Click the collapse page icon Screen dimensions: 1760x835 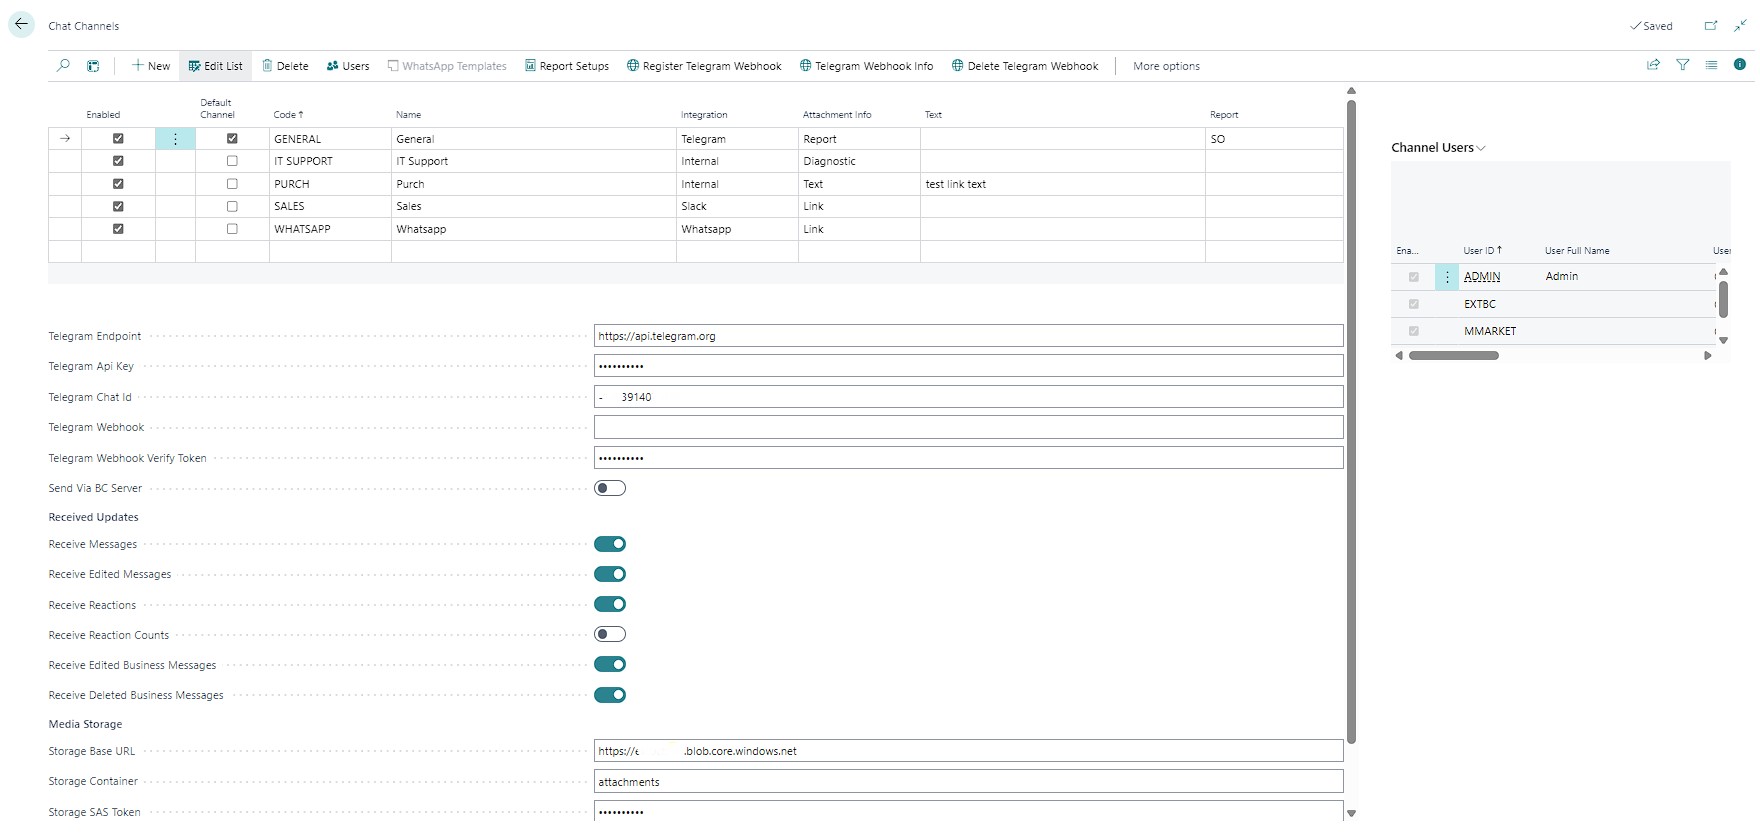(x=1740, y=26)
